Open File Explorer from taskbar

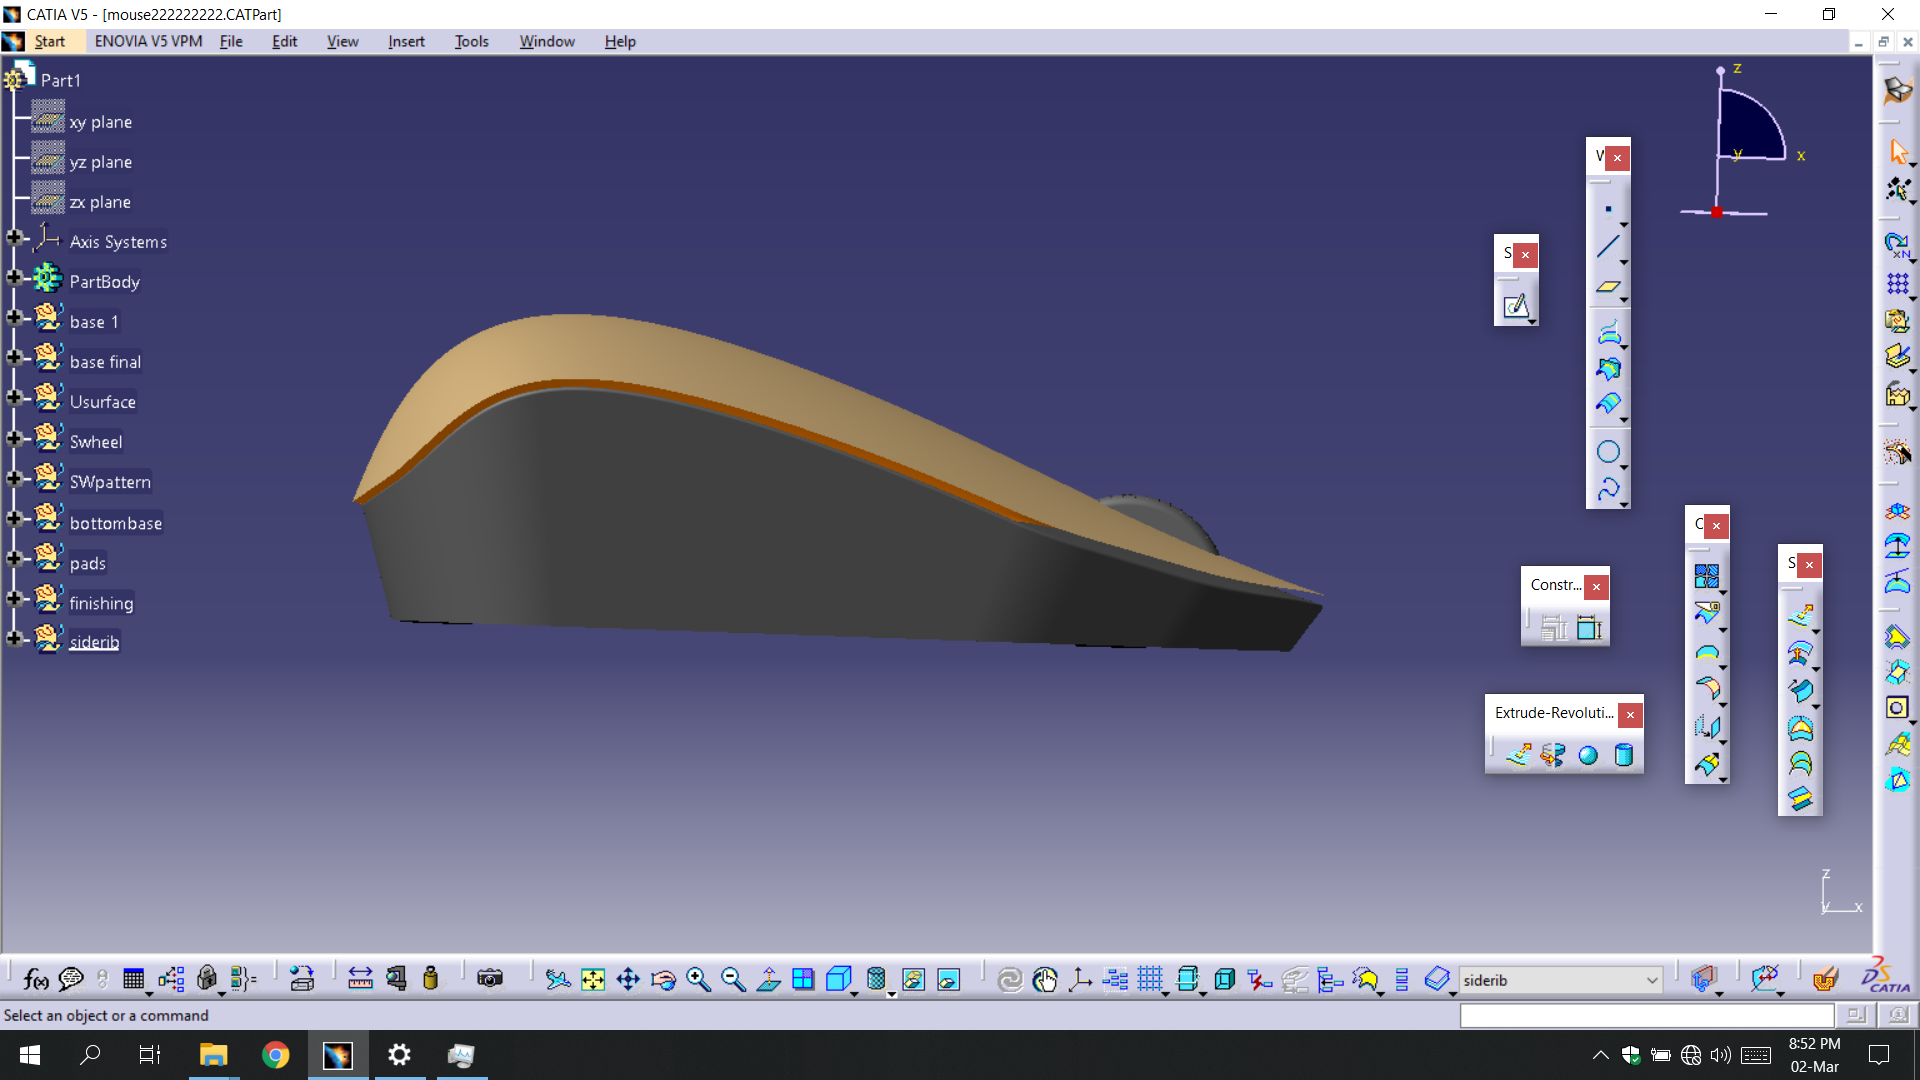pos(213,1055)
